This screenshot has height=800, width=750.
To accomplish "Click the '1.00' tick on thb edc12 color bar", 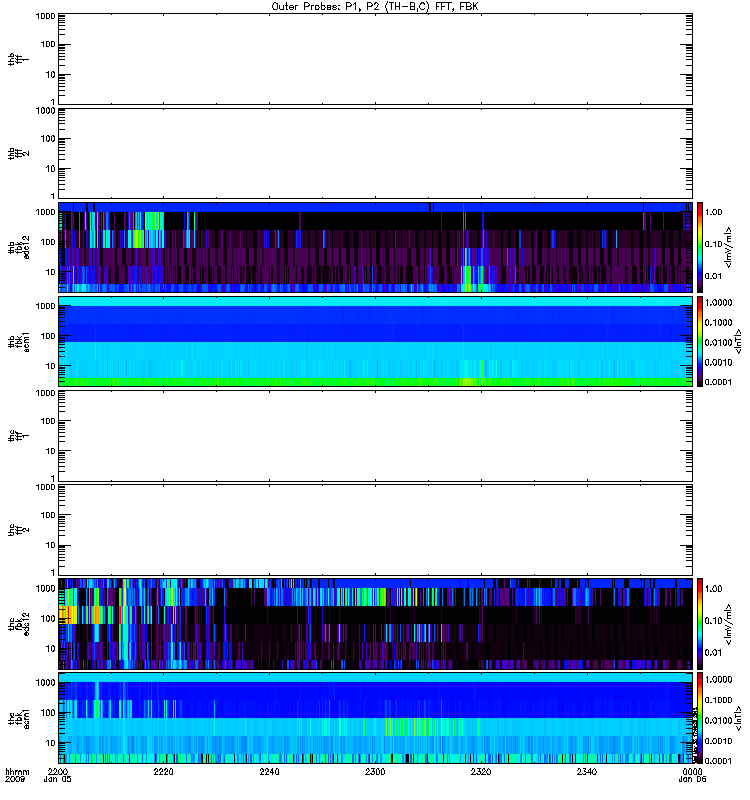I will tap(713, 212).
